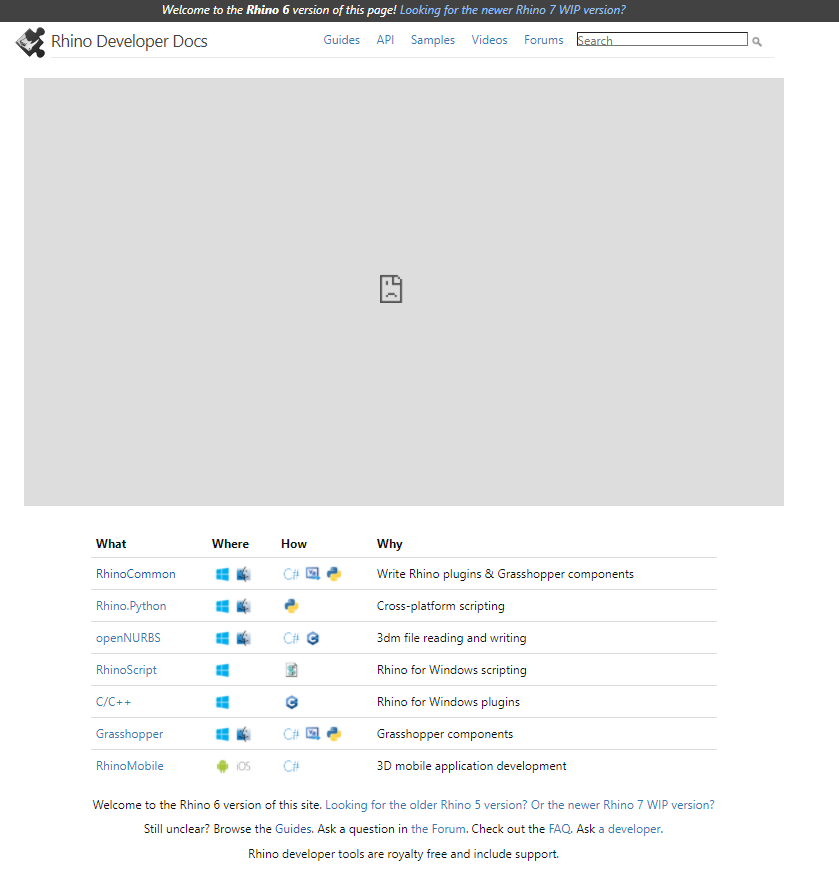
Task: Open the API menu item
Action: pyautogui.click(x=385, y=40)
